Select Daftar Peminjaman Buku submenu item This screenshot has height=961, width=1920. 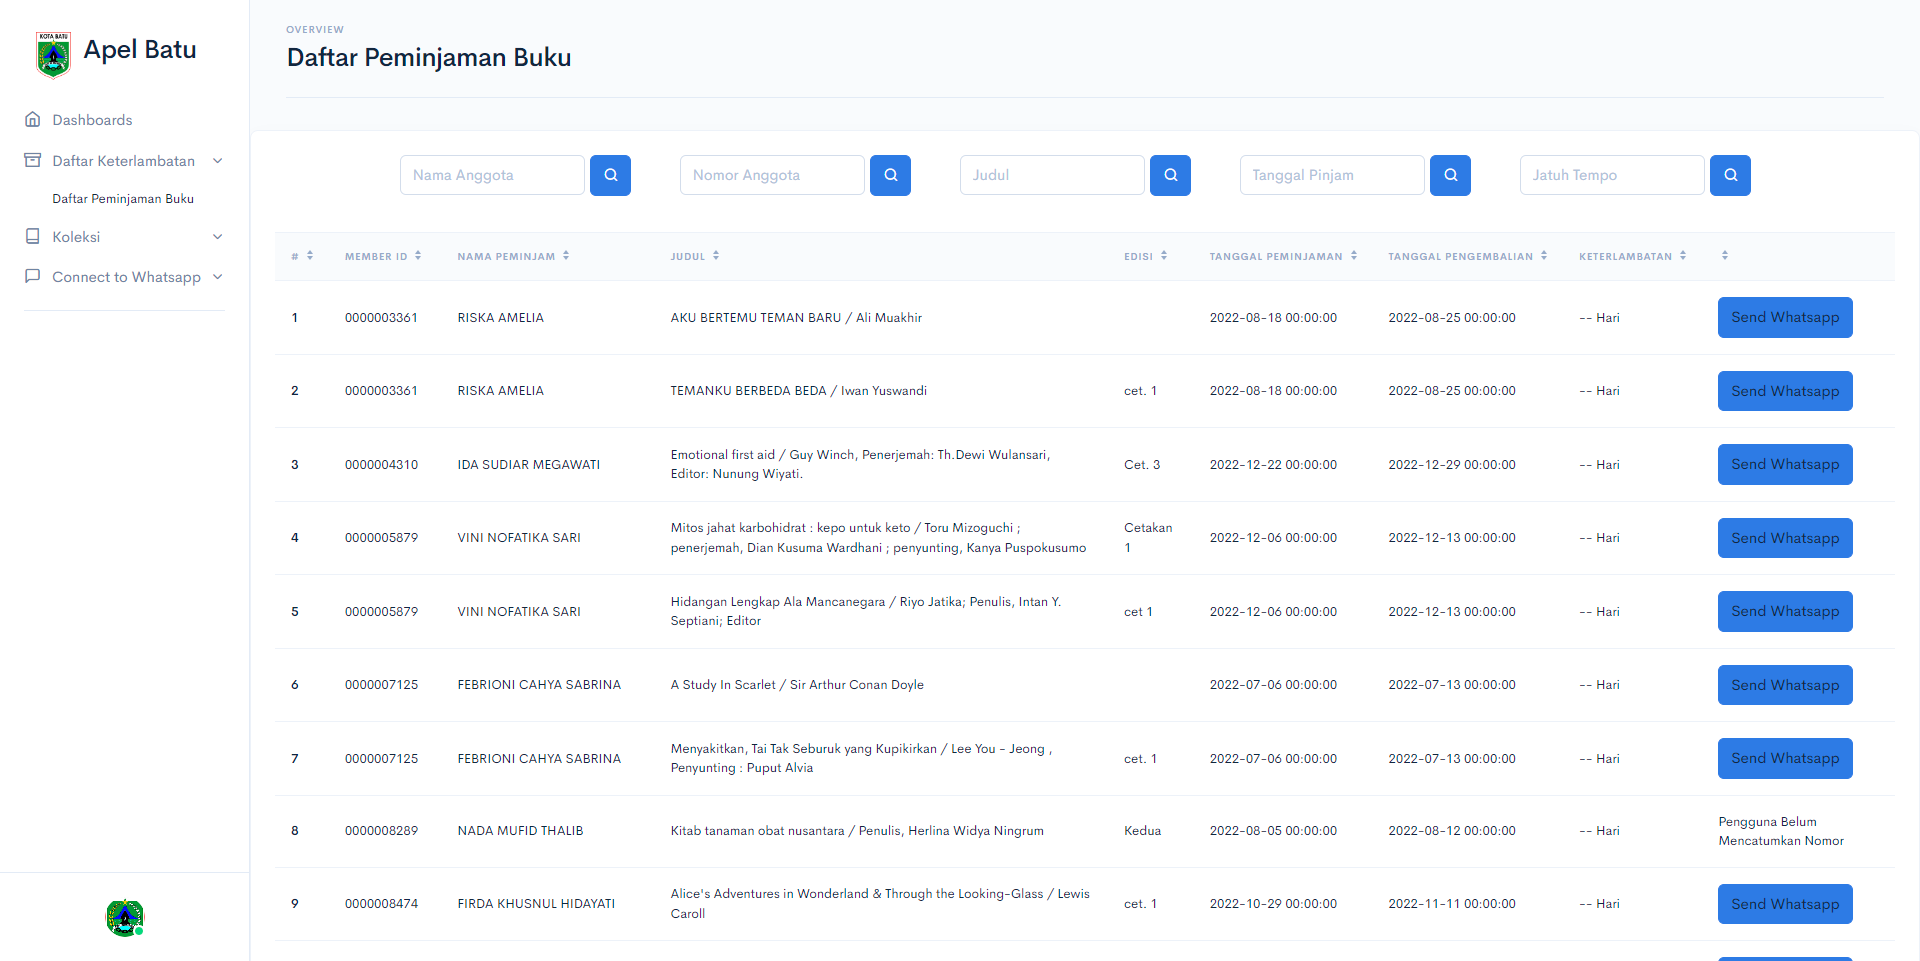click(123, 199)
